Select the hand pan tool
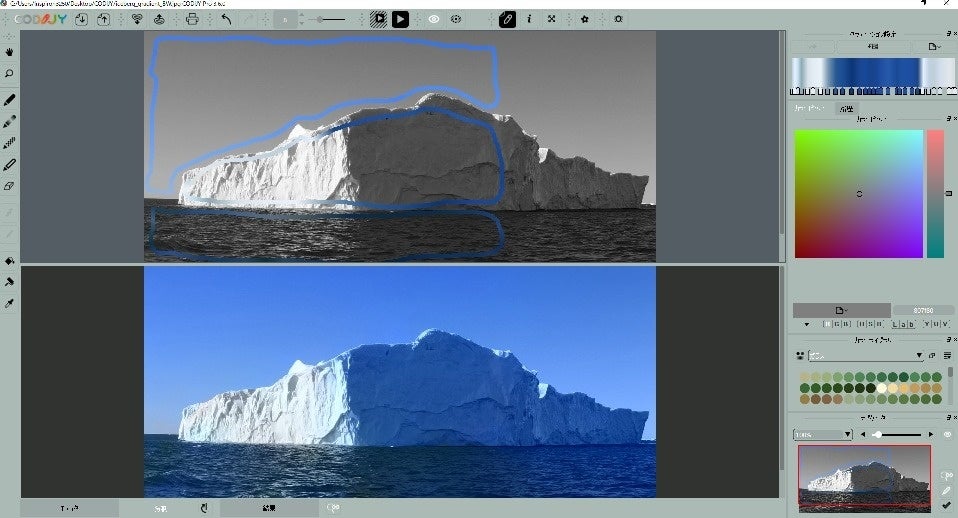This screenshot has width=958, height=518. pos(9,53)
